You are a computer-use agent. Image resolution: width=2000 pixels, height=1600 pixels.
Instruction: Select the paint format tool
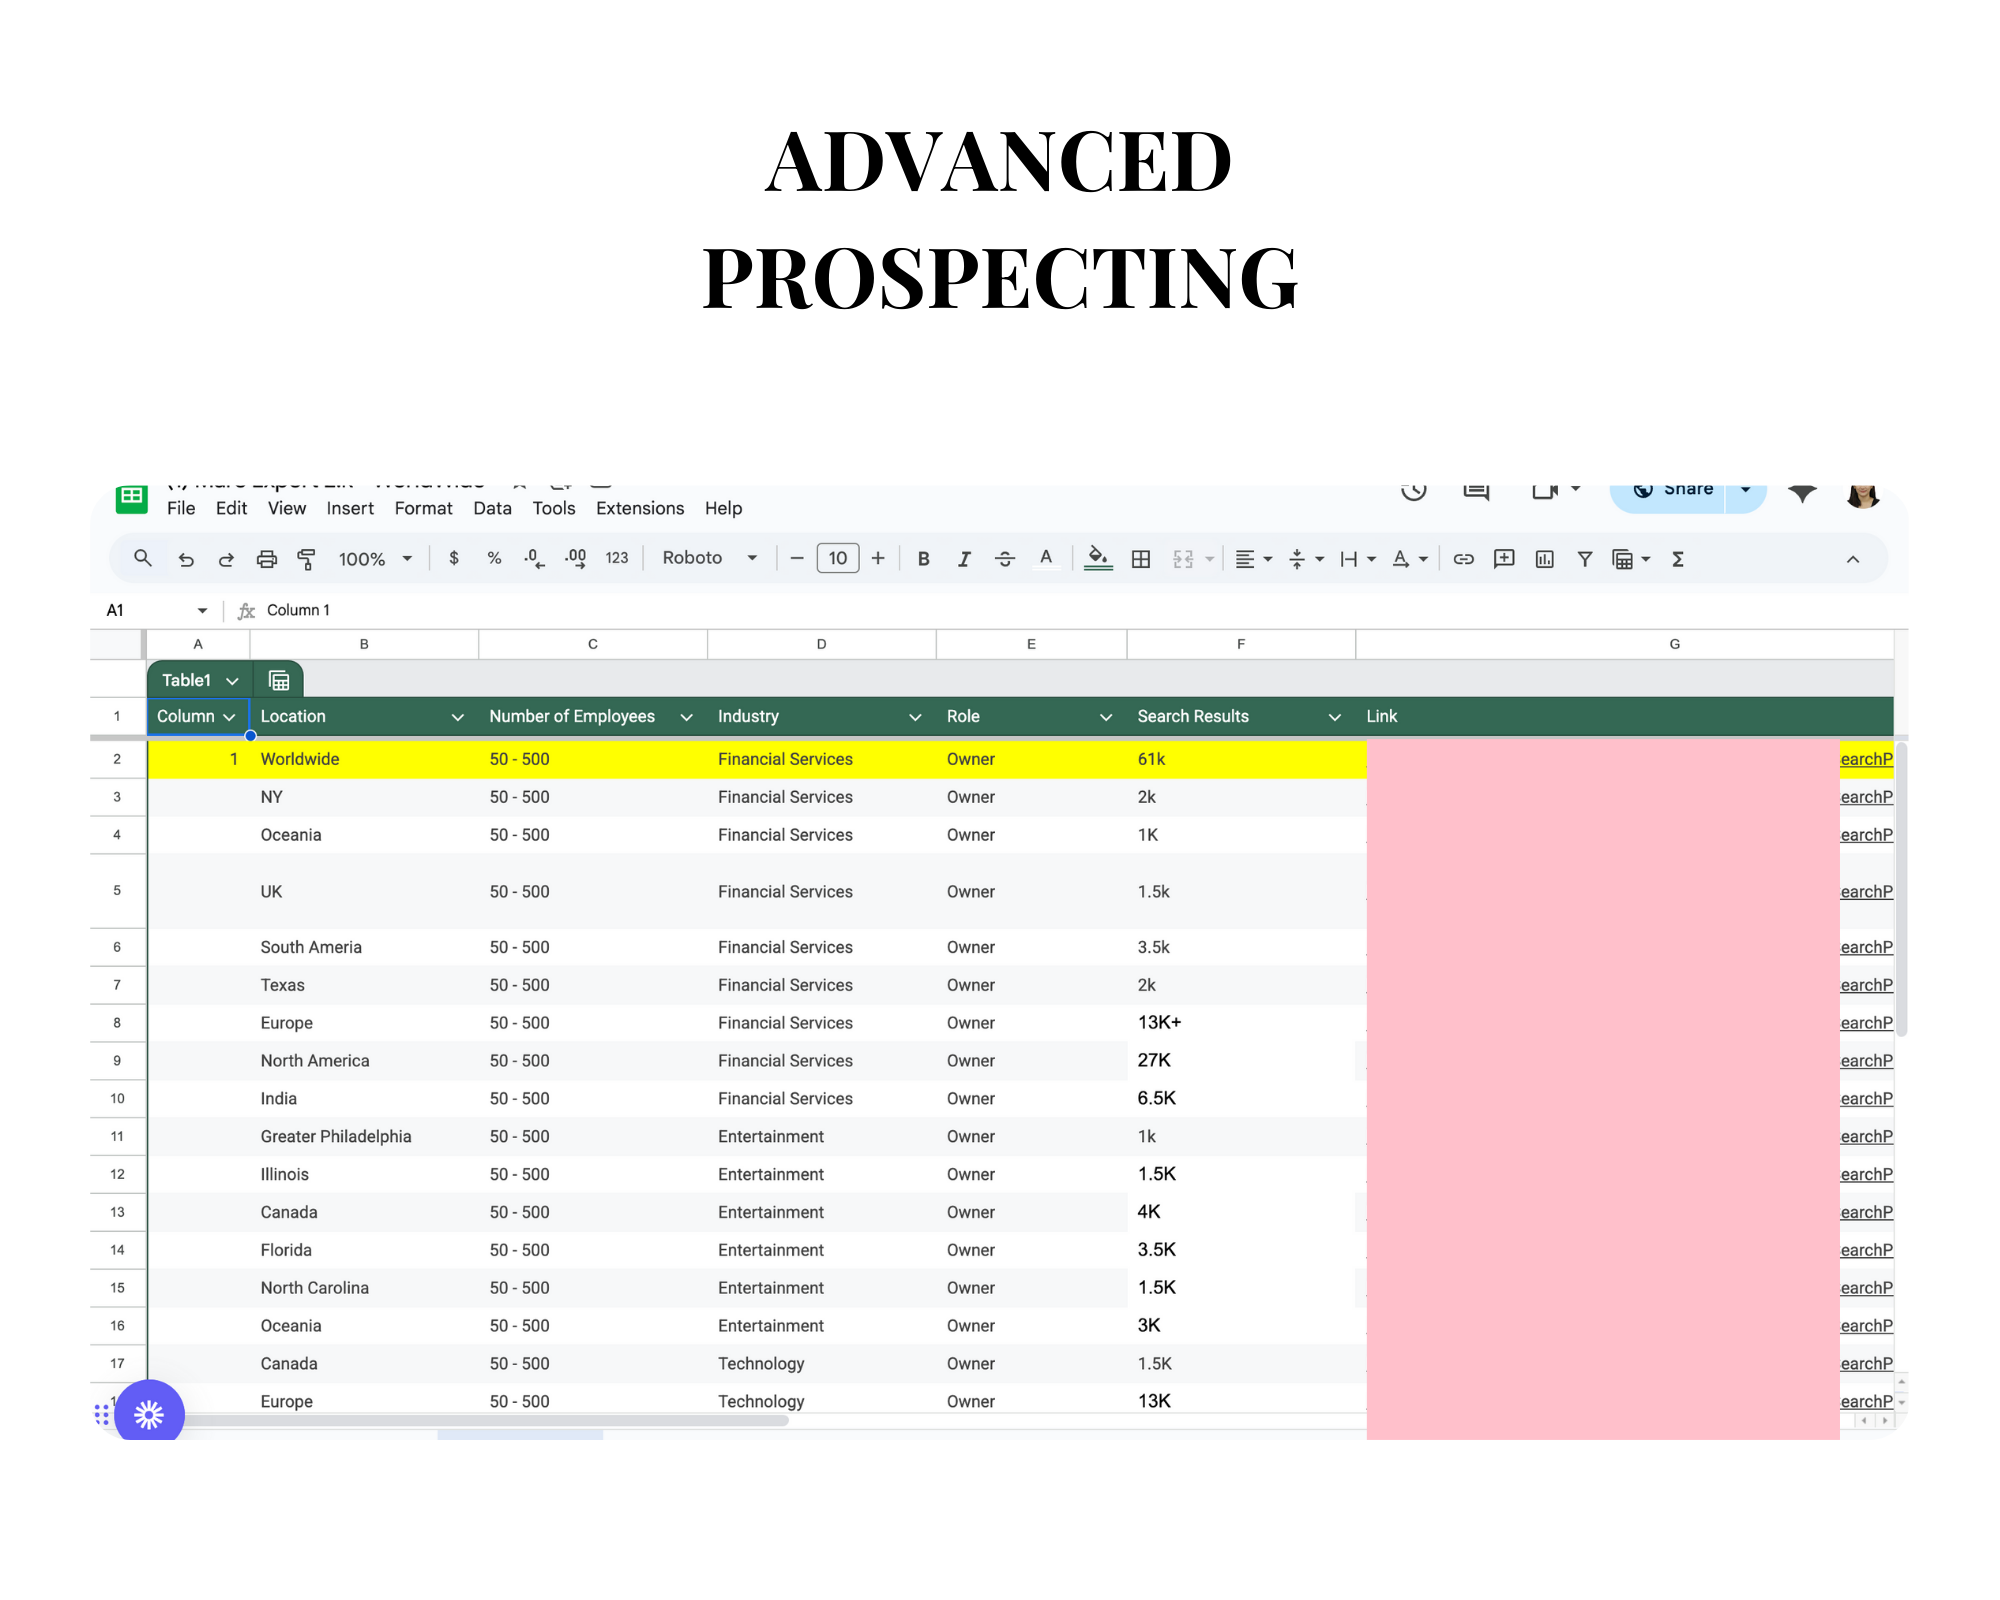pos(306,559)
